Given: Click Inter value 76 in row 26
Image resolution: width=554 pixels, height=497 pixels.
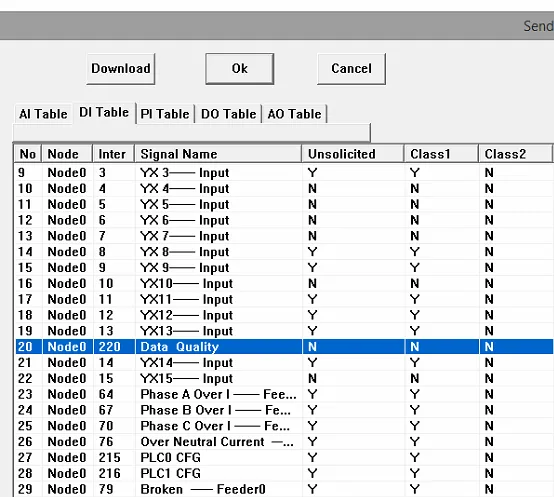Looking at the screenshot, I should [x=106, y=442].
